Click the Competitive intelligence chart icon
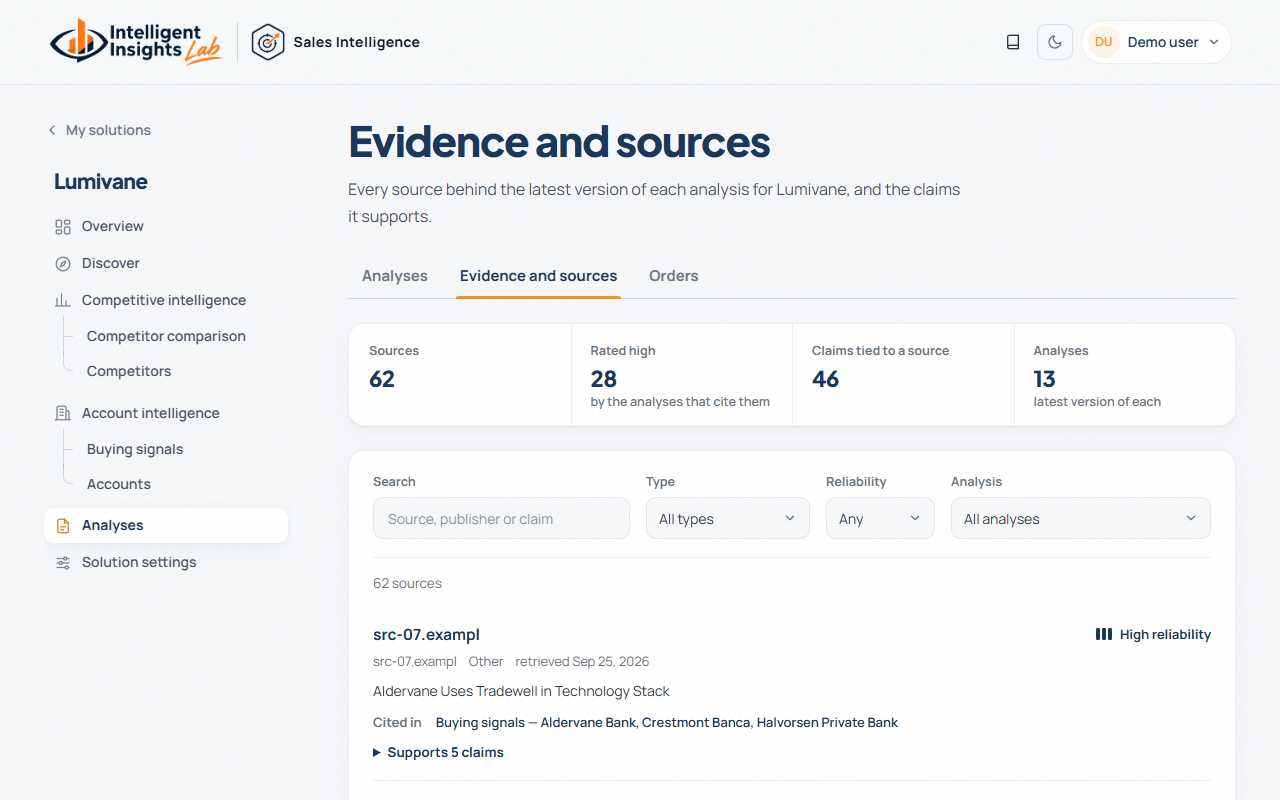Image resolution: width=1280 pixels, height=800 pixels. tap(63, 300)
